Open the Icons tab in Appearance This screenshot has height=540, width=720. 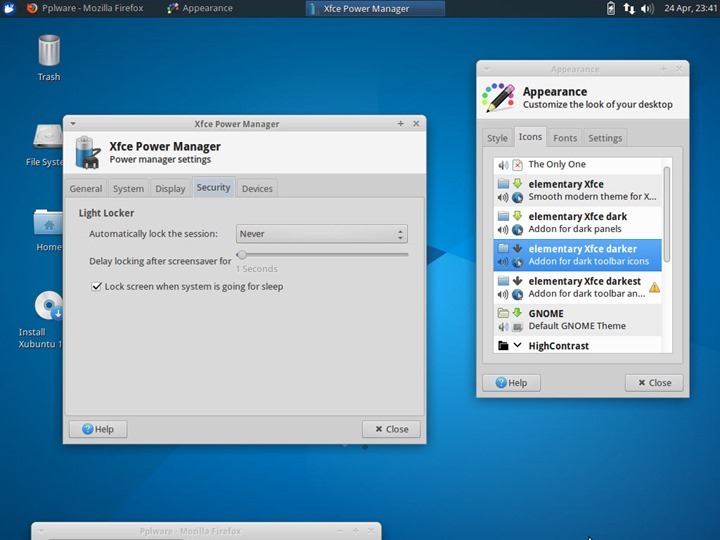click(x=530, y=137)
